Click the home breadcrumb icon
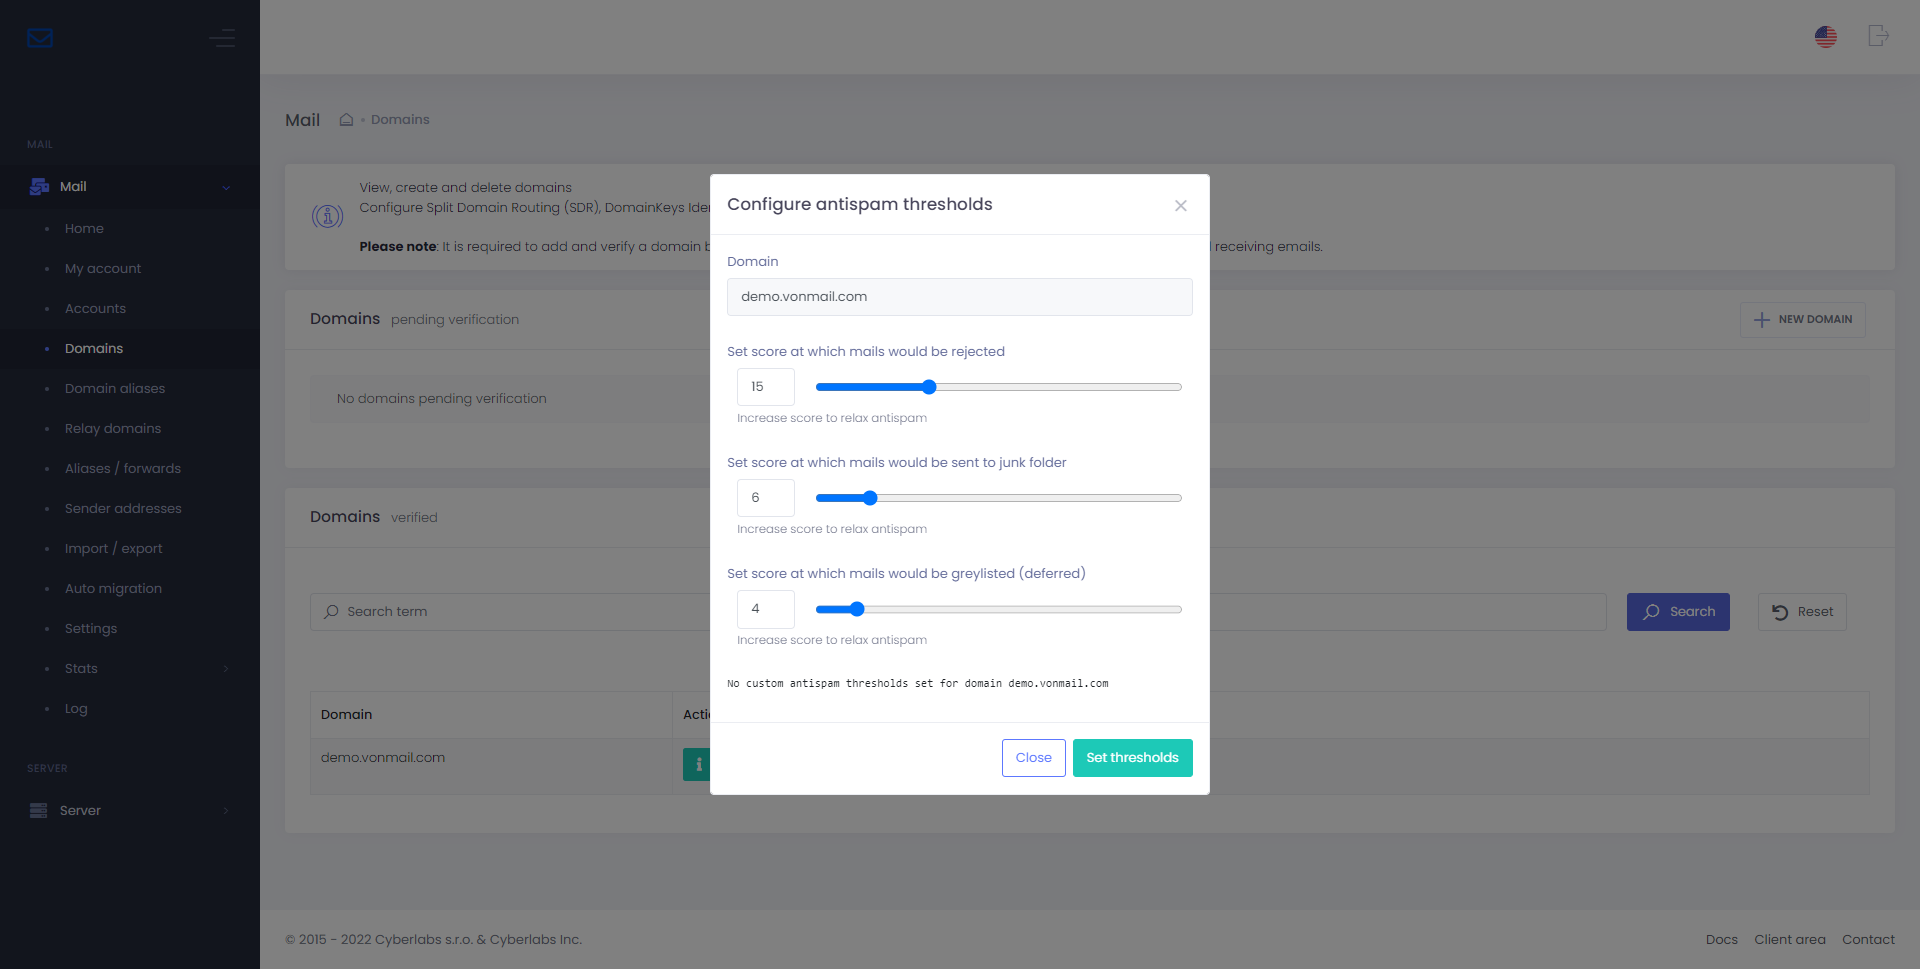Image resolution: width=1920 pixels, height=969 pixels. (x=346, y=120)
